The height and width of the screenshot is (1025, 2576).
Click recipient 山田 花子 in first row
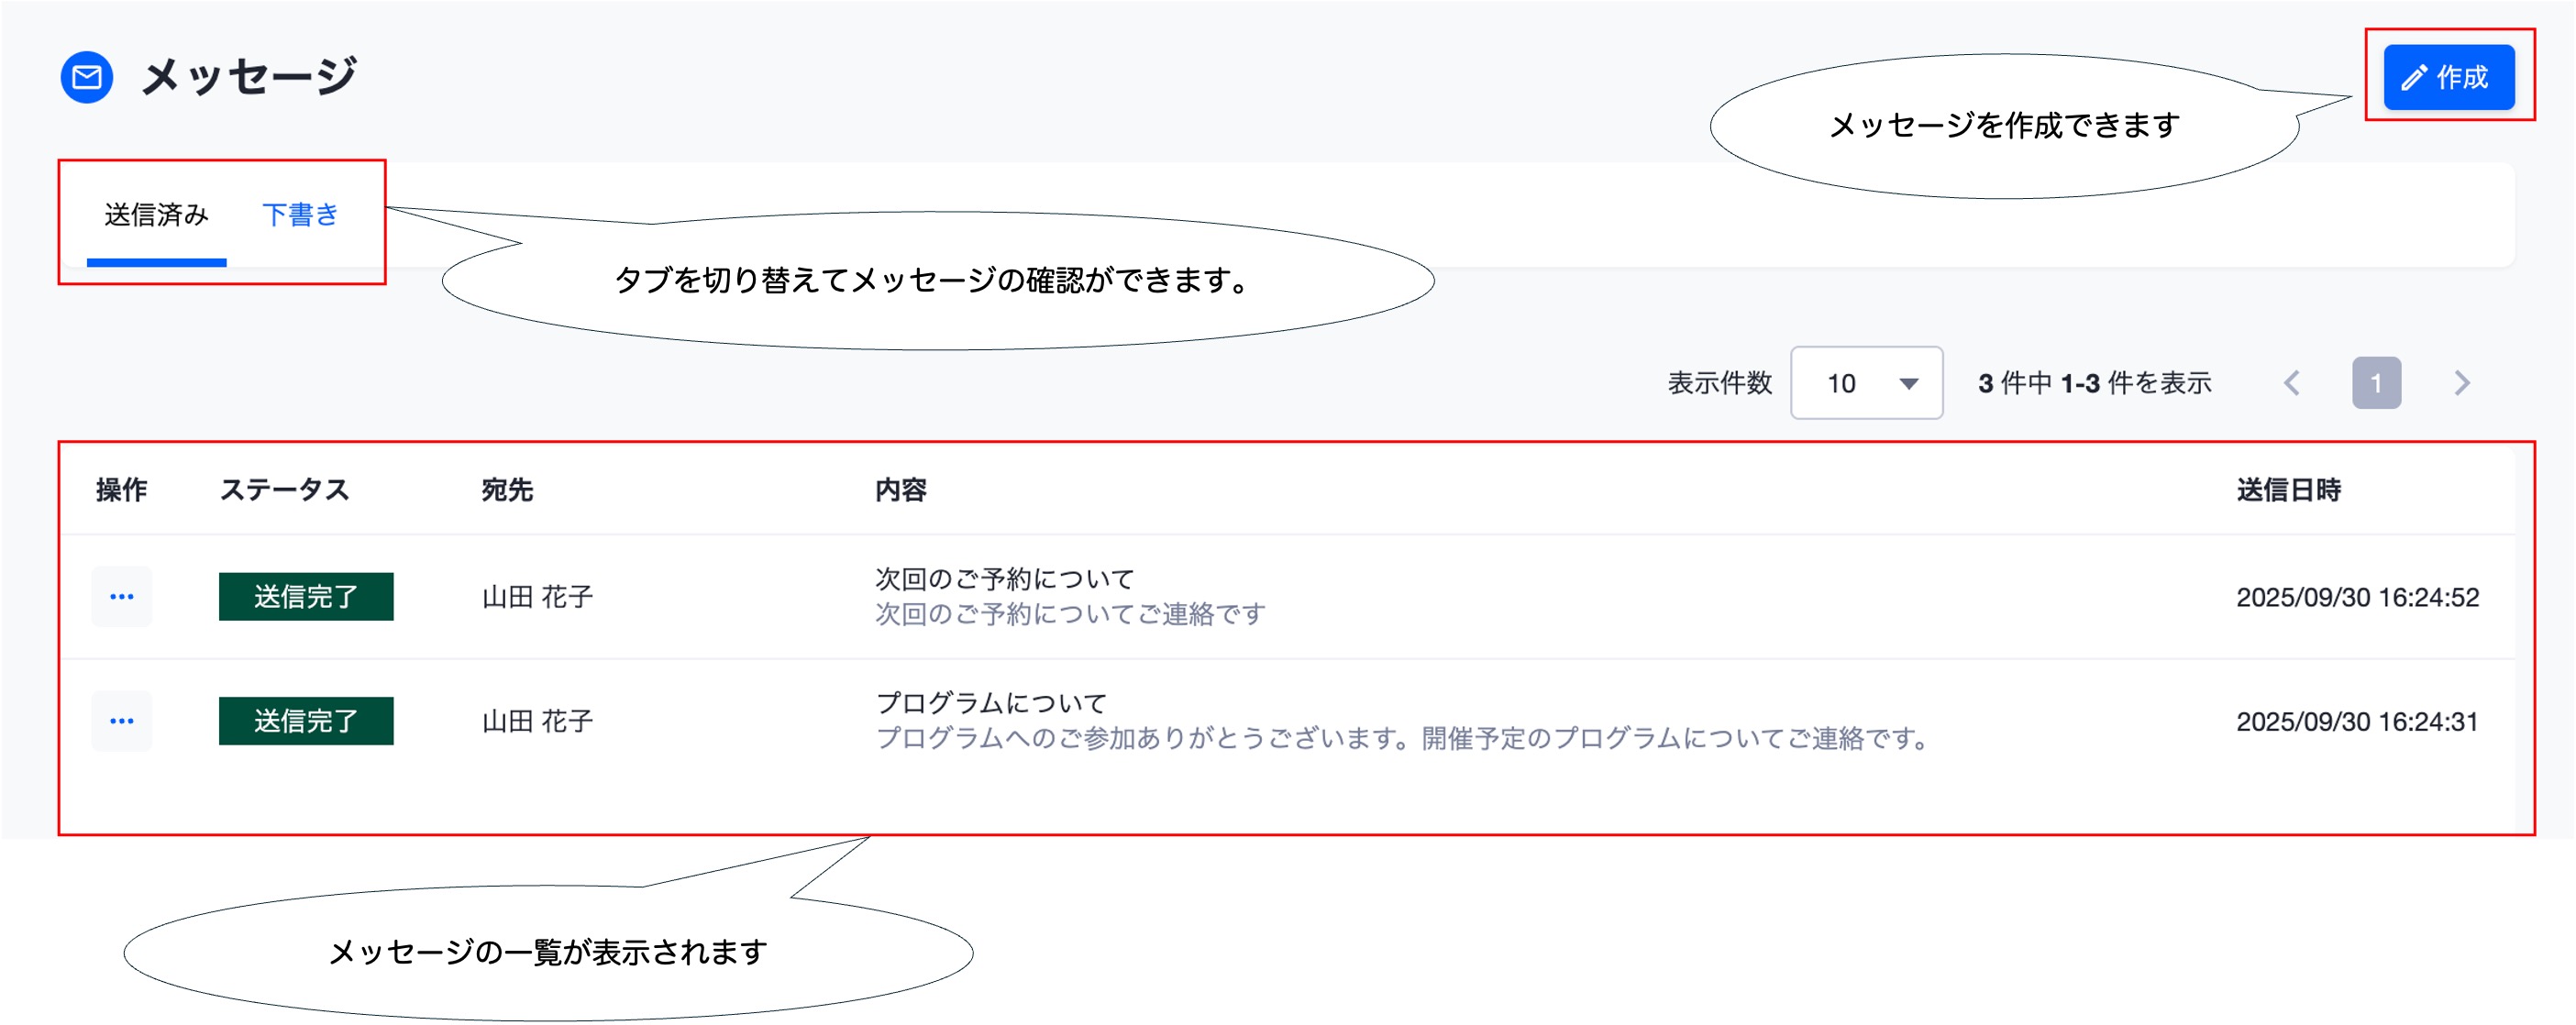click(538, 597)
